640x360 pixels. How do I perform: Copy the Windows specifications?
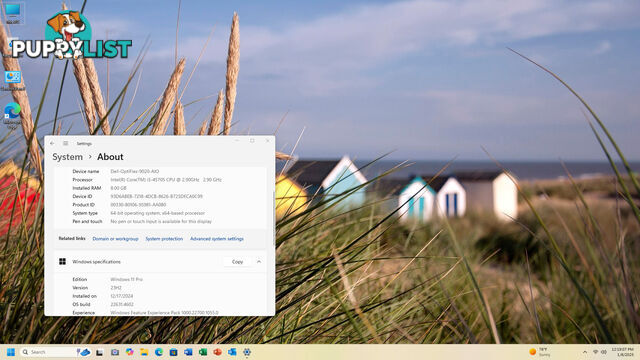[x=238, y=262]
